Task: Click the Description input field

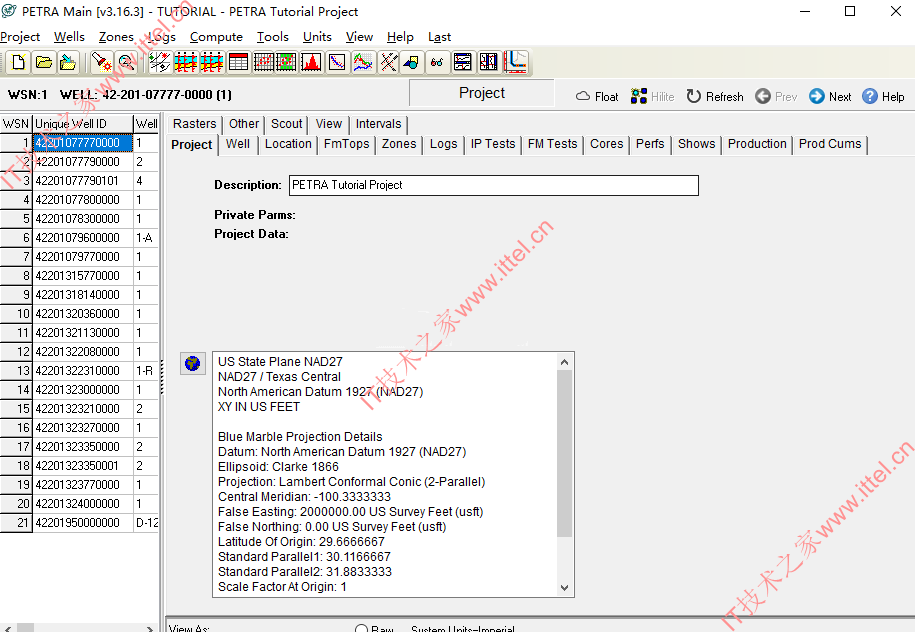Action: (x=494, y=185)
